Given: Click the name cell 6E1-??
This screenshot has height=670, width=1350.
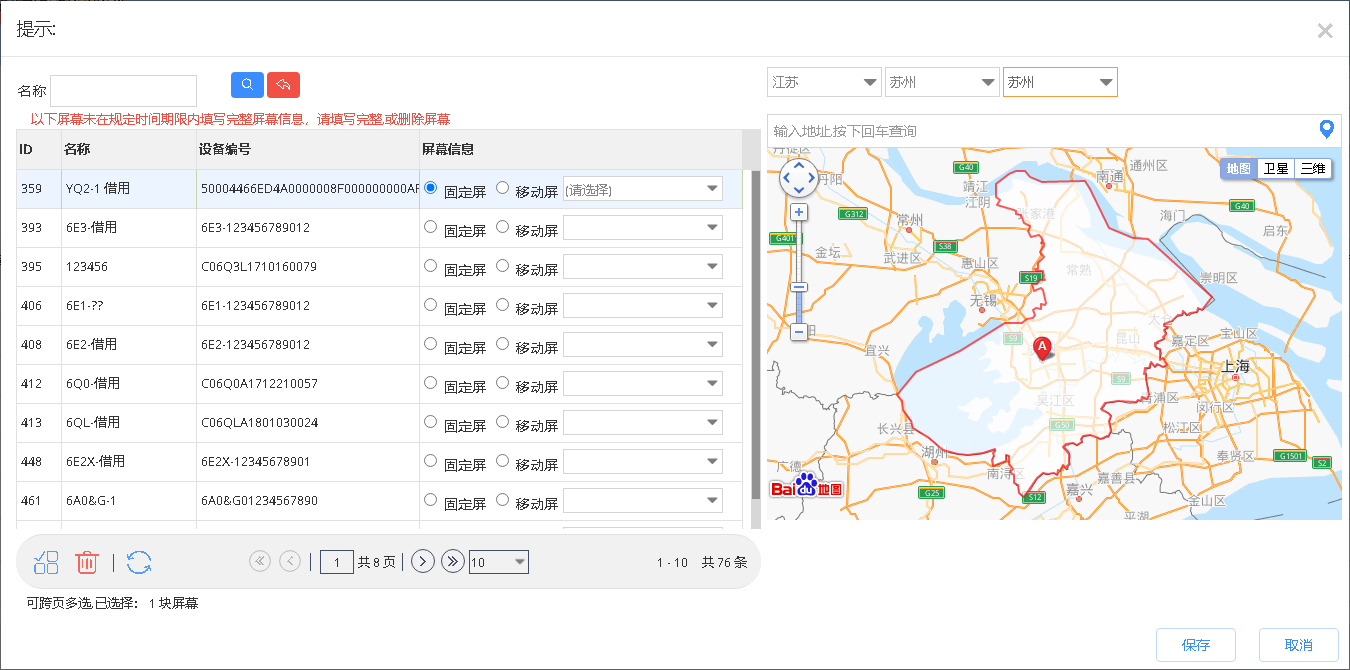Looking at the screenshot, I should 84,306.
